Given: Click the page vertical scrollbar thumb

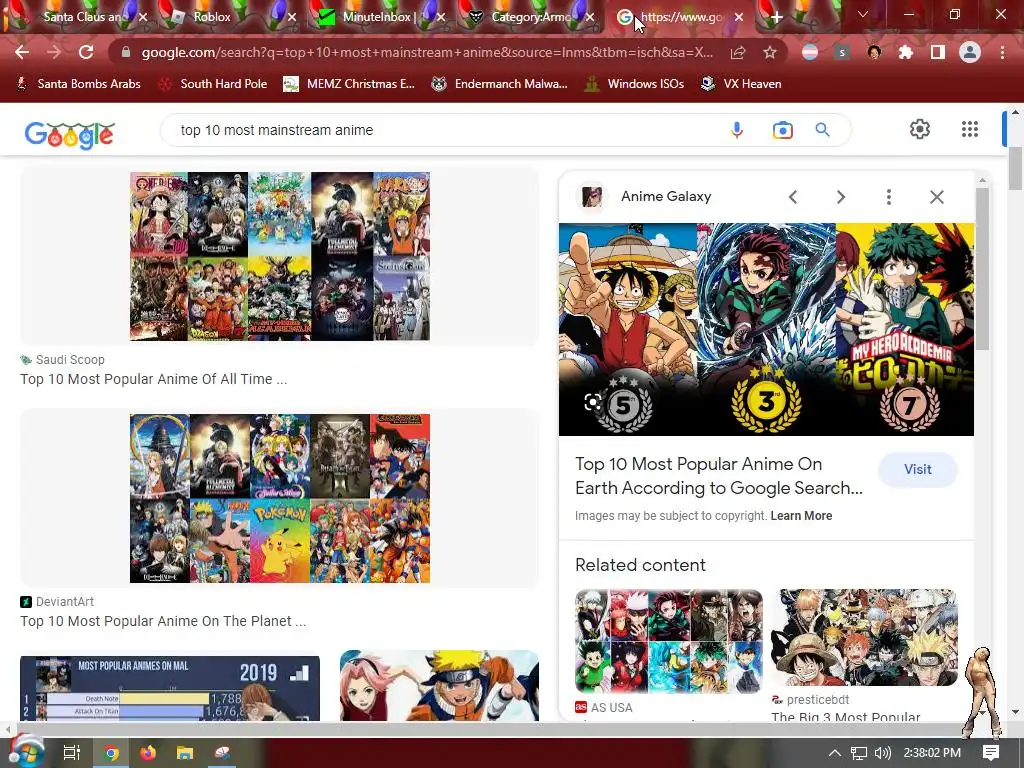Looking at the screenshot, I should click(x=1016, y=168).
